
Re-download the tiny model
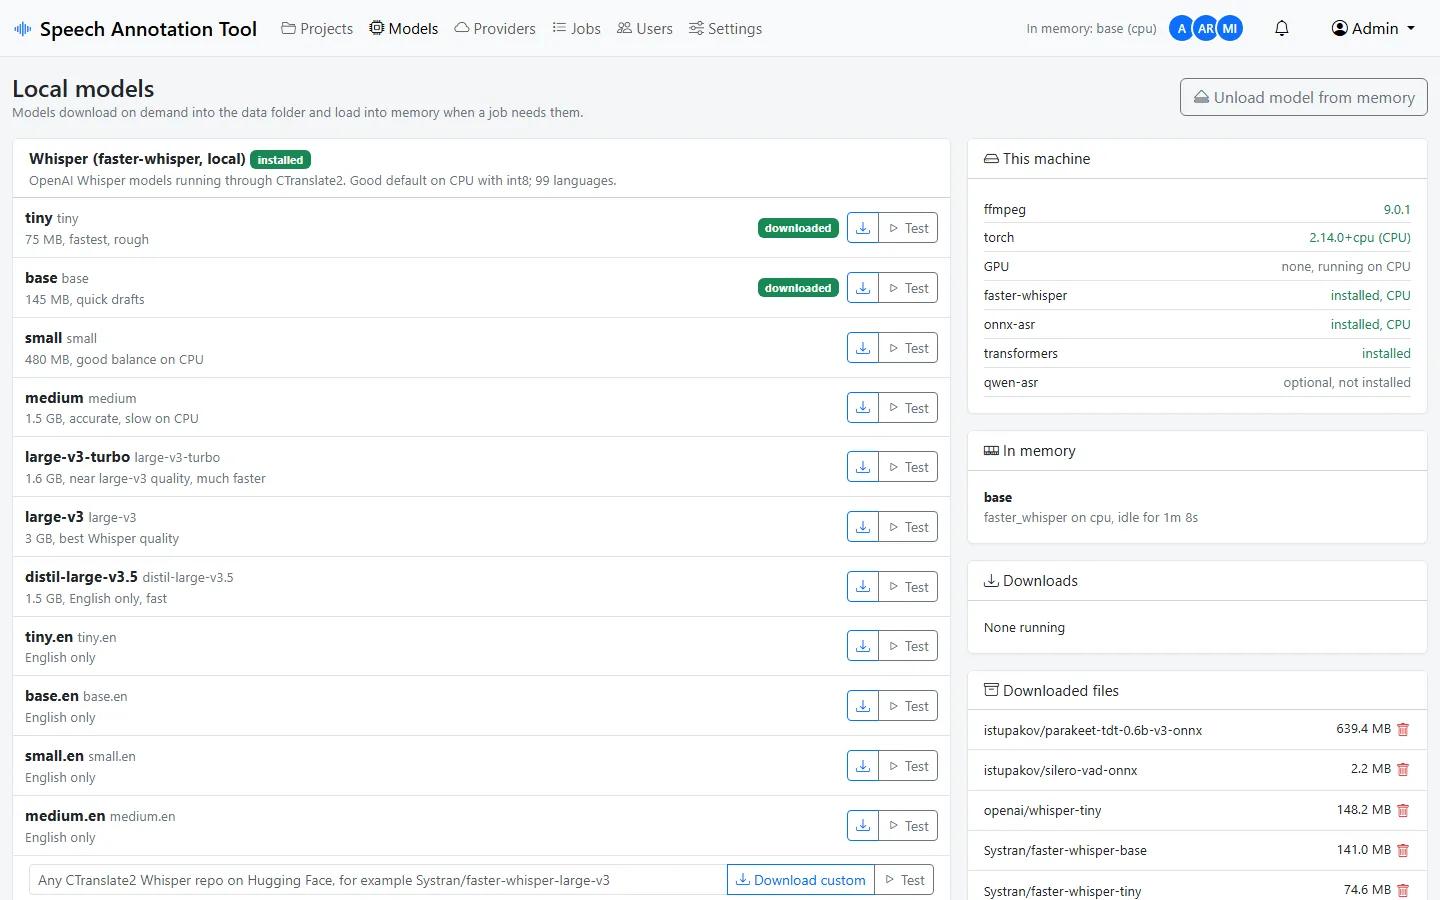click(863, 228)
